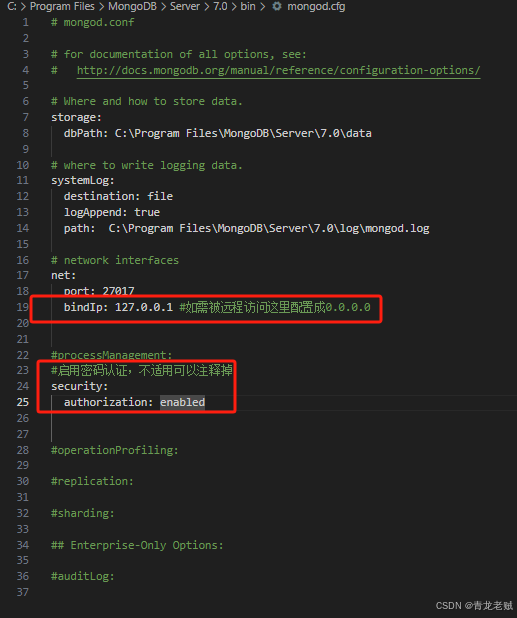517x618 pixels.
Task: Click the log 'path:' line with mongod.log
Action: pos(246,228)
